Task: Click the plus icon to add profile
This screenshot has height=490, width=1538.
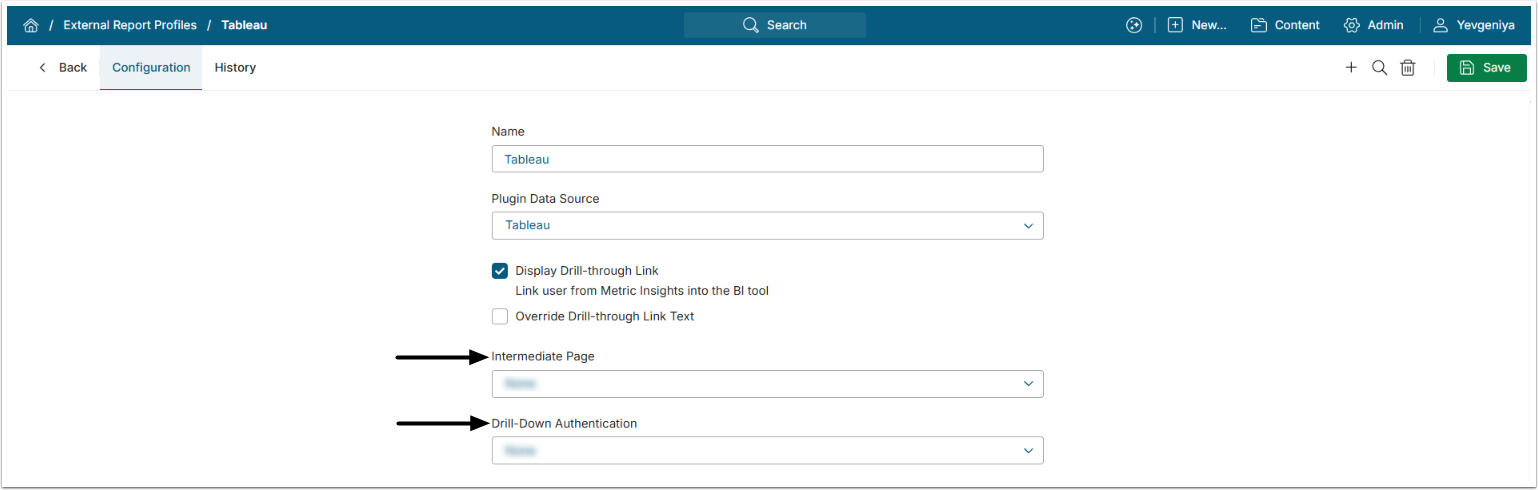Action: (x=1351, y=68)
